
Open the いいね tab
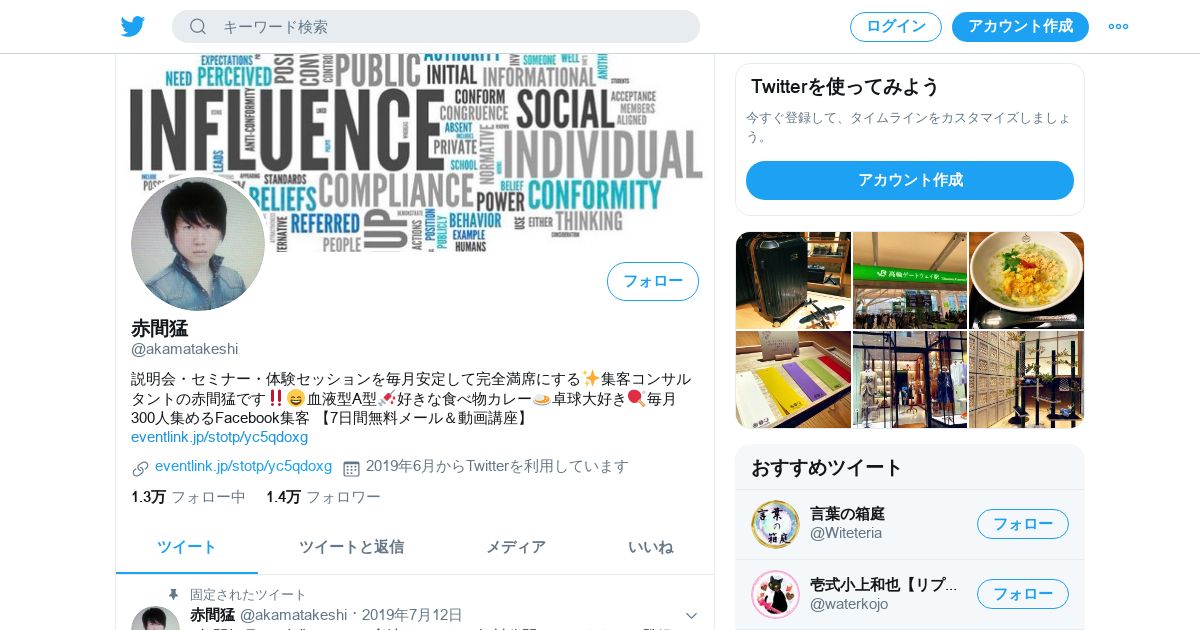[x=650, y=547]
